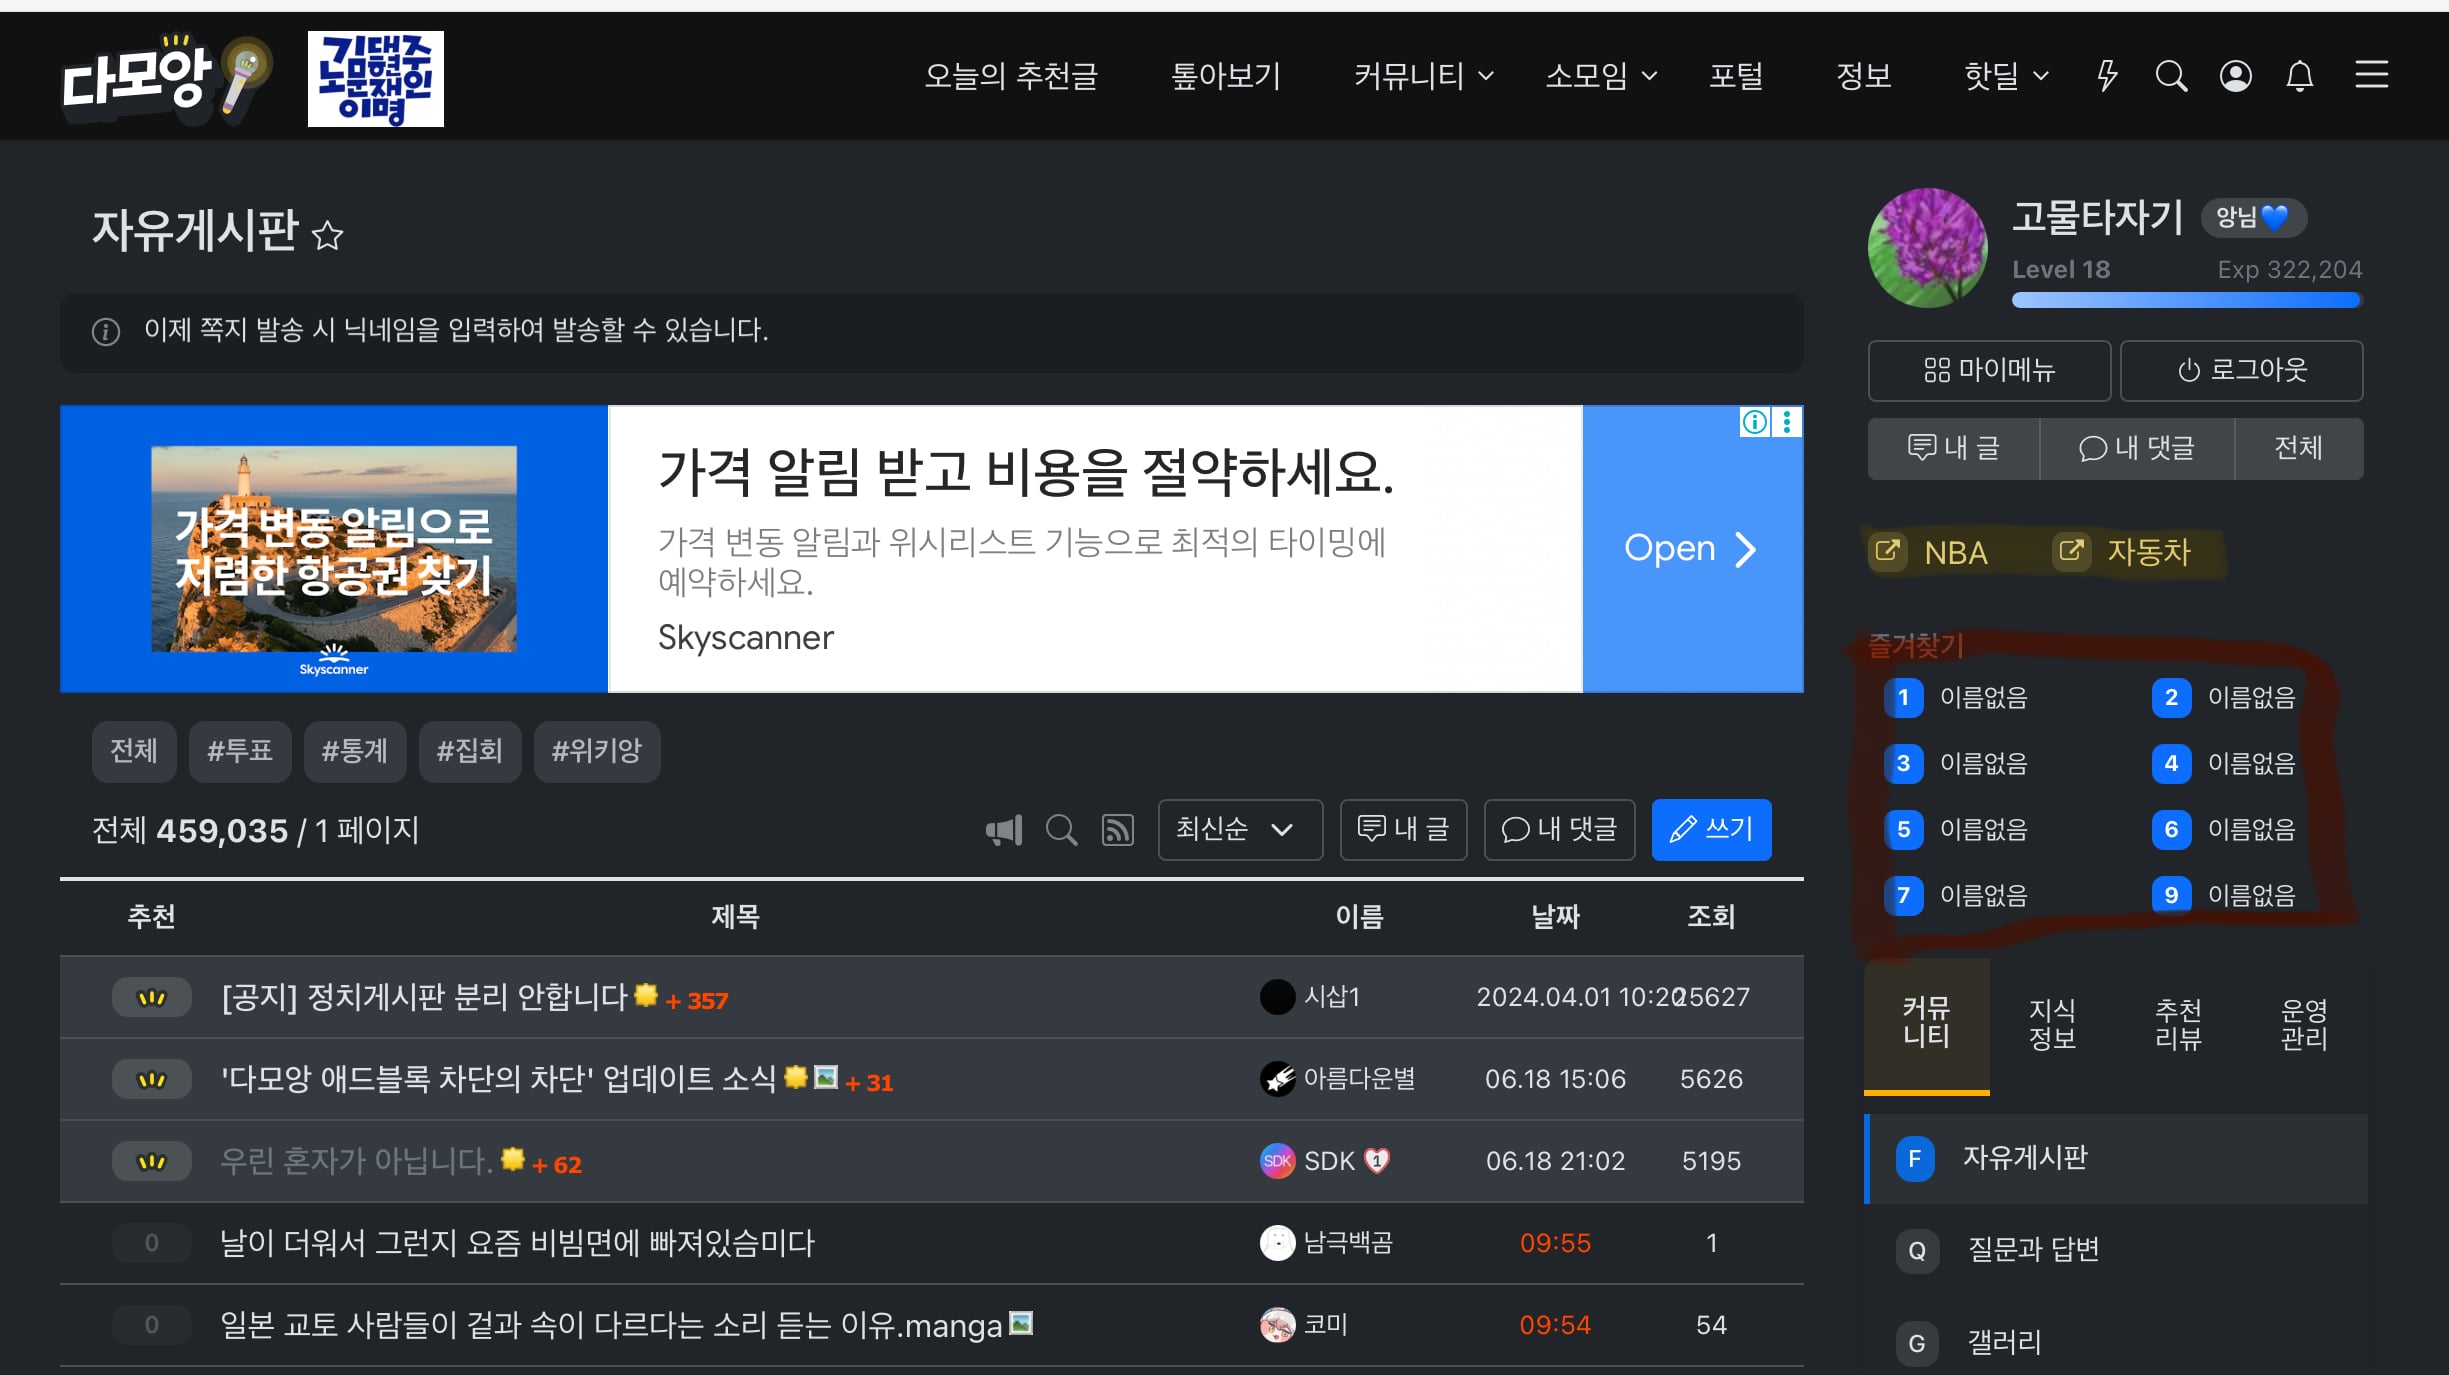
Task: Expand the 핫딜 dropdown menu
Action: pos(2007,76)
